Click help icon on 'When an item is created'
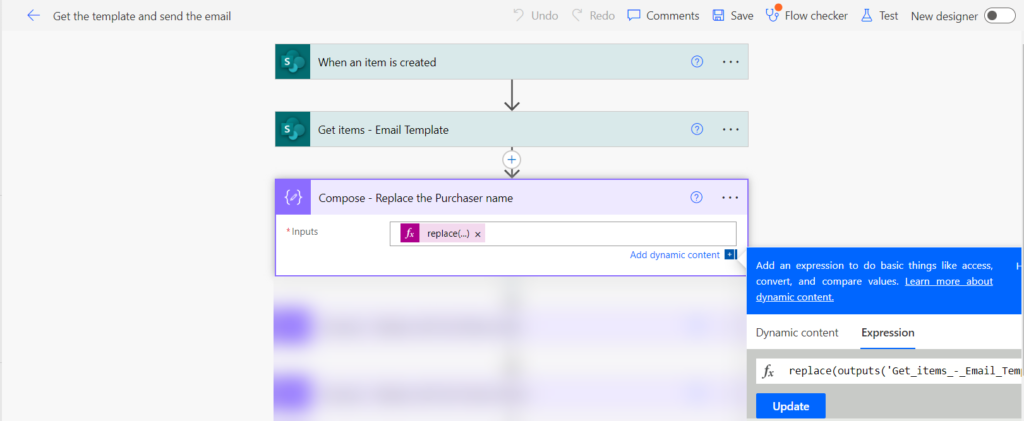The height and width of the screenshot is (421, 1024). (697, 62)
